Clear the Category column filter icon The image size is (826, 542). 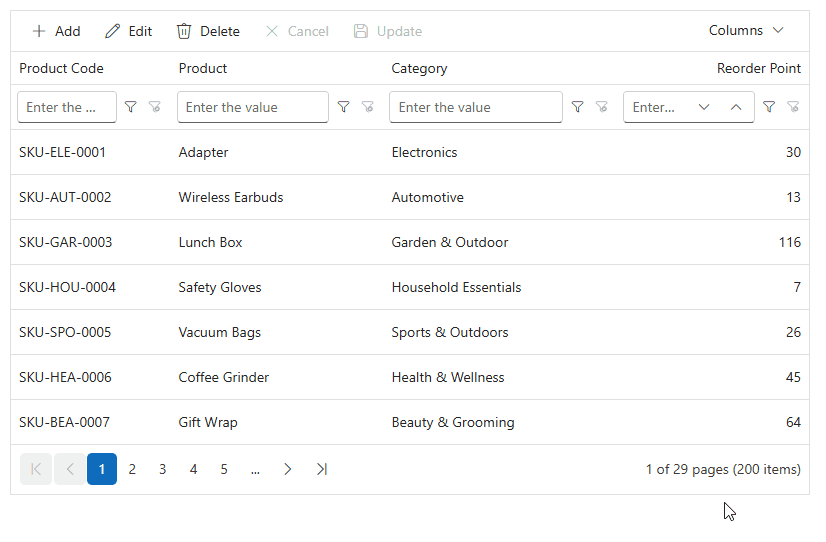[601, 107]
